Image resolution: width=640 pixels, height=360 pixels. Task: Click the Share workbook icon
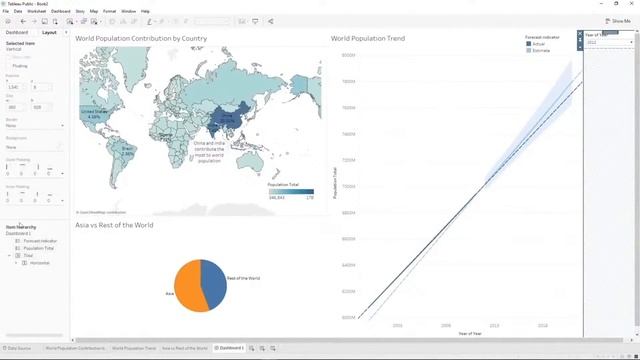pyautogui.click(x=271, y=21)
